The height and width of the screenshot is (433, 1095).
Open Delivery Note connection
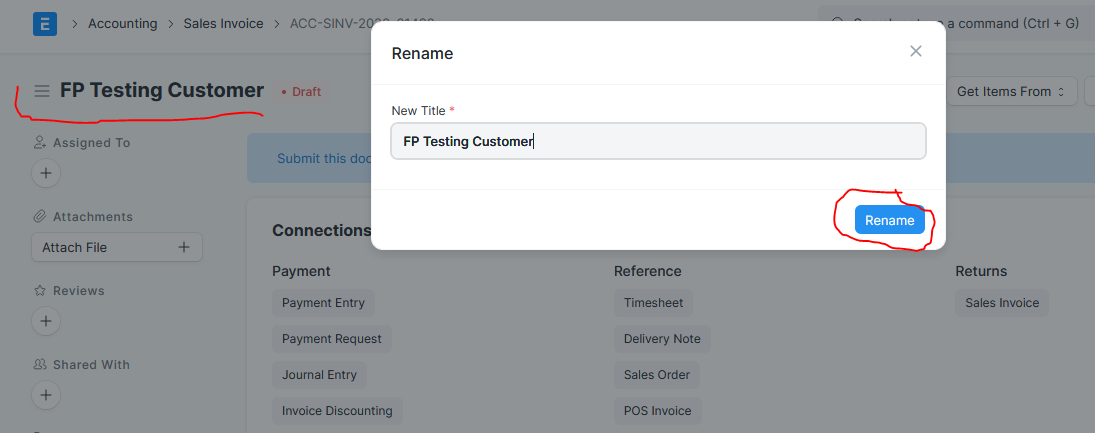tap(662, 339)
